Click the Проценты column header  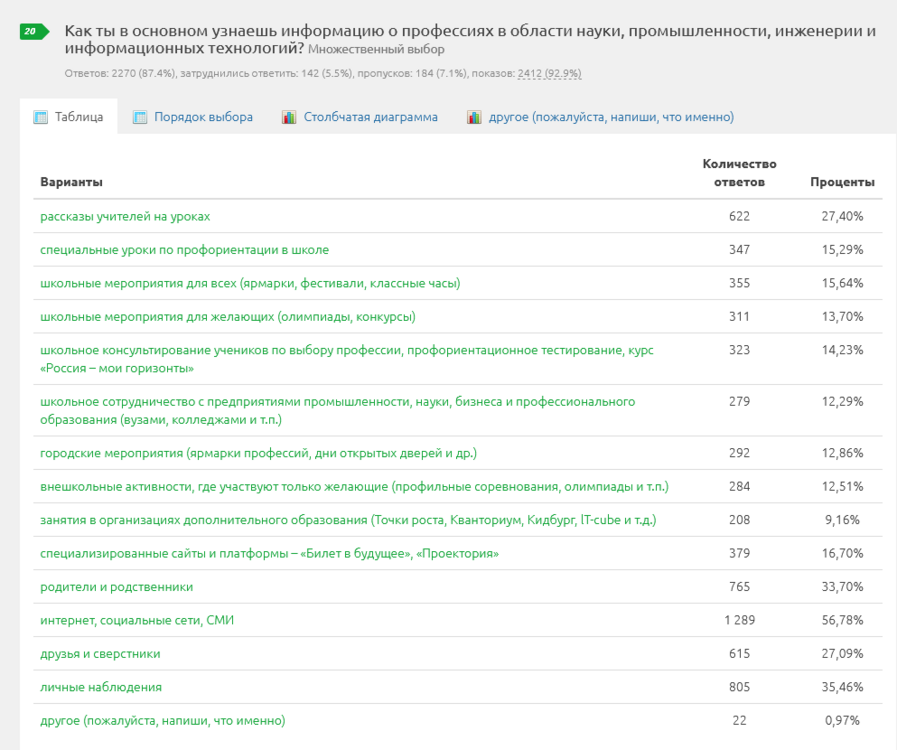coord(842,182)
